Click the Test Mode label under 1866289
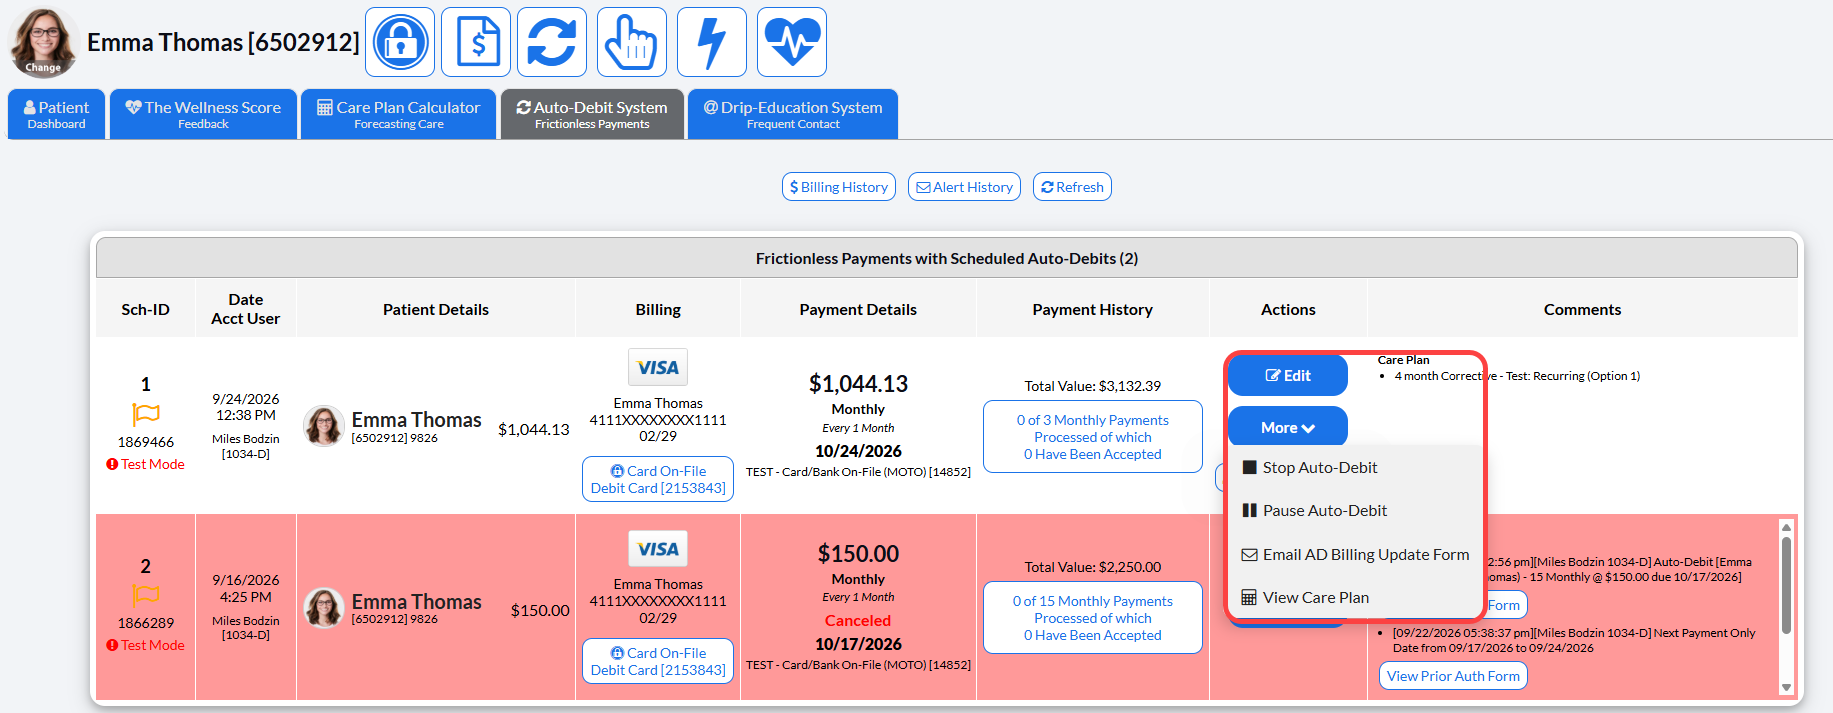Screen dimensions: 1833x713 click(x=146, y=645)
